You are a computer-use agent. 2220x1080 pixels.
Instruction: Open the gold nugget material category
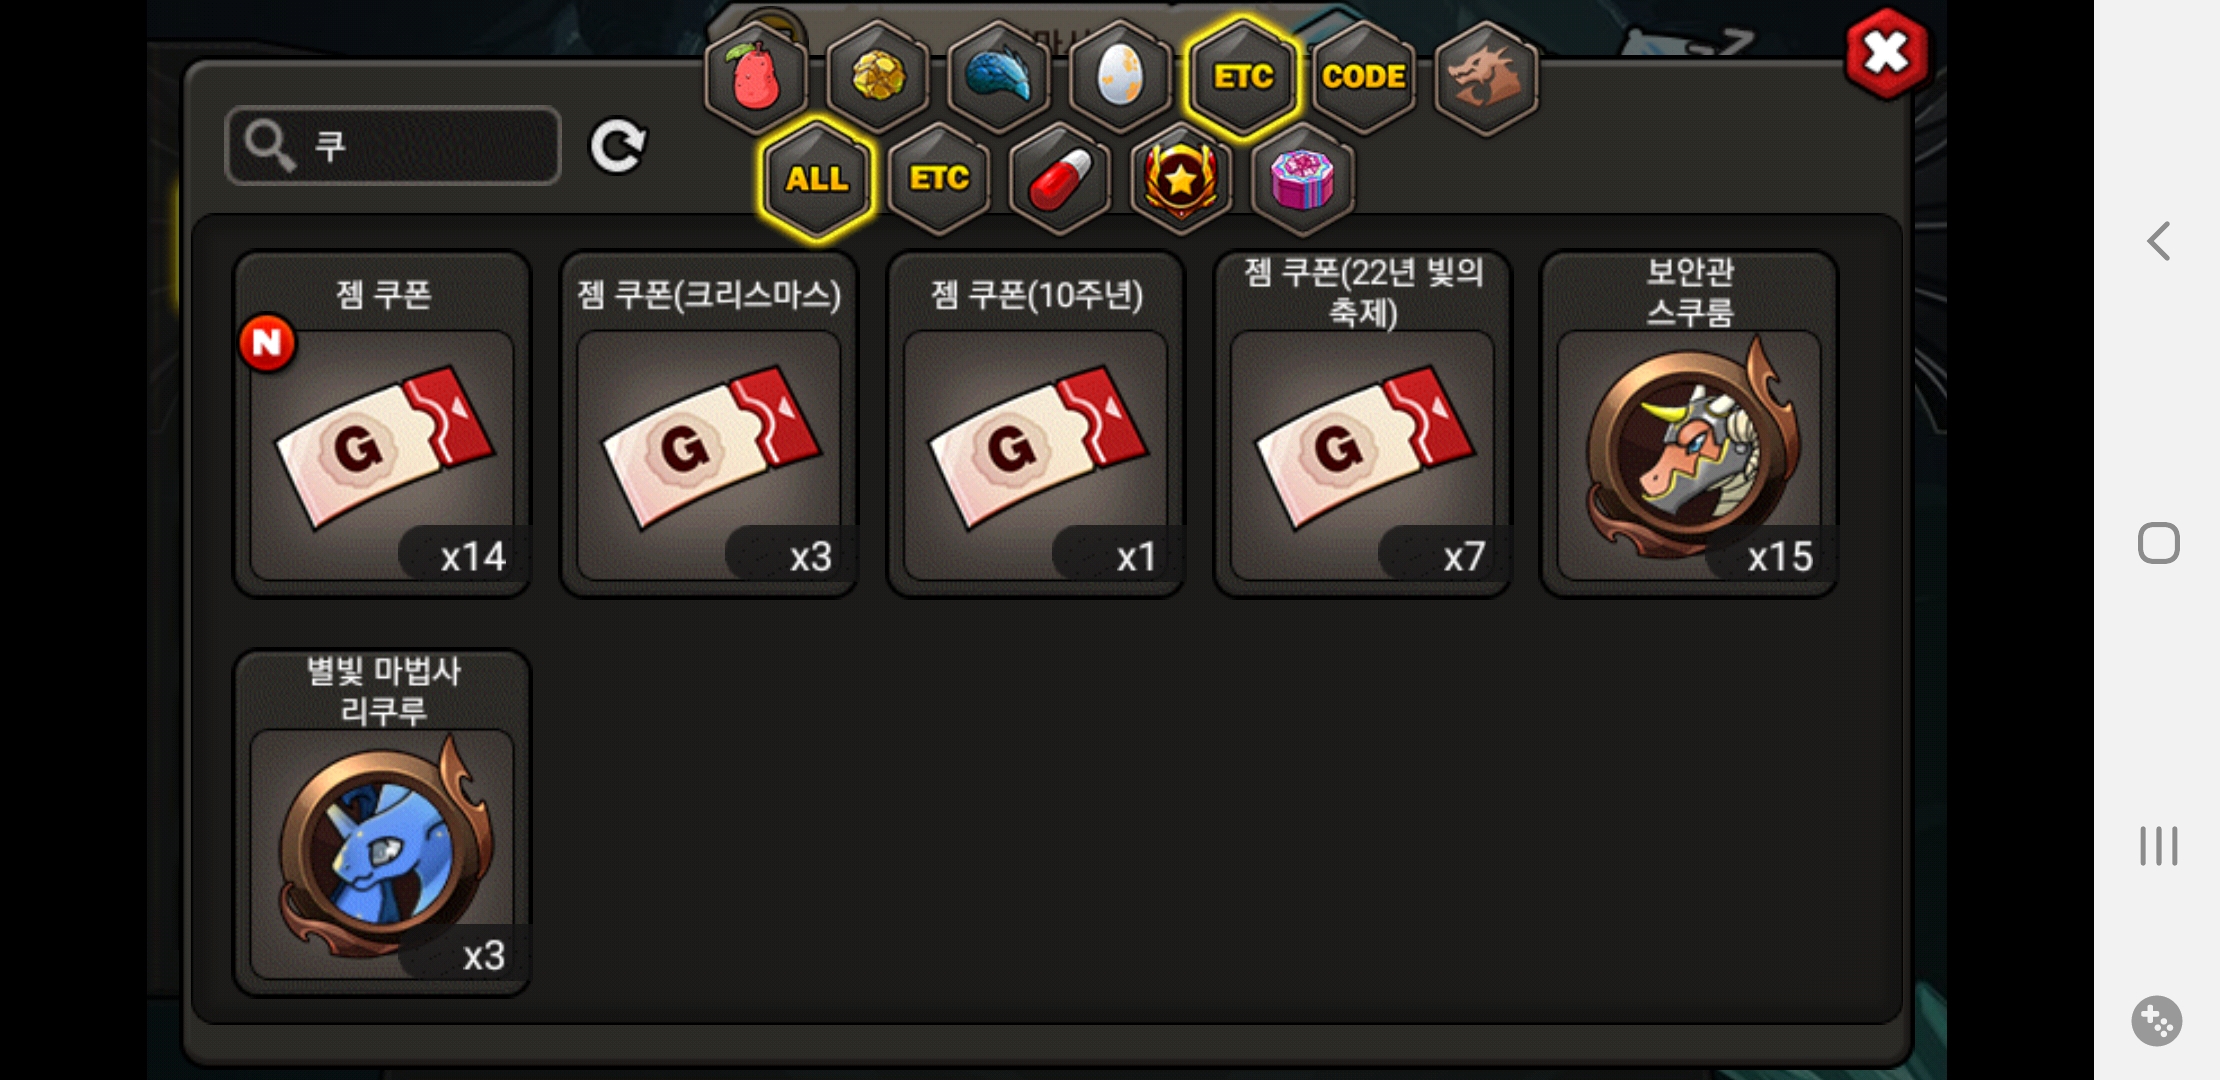(x=878, y=76)
